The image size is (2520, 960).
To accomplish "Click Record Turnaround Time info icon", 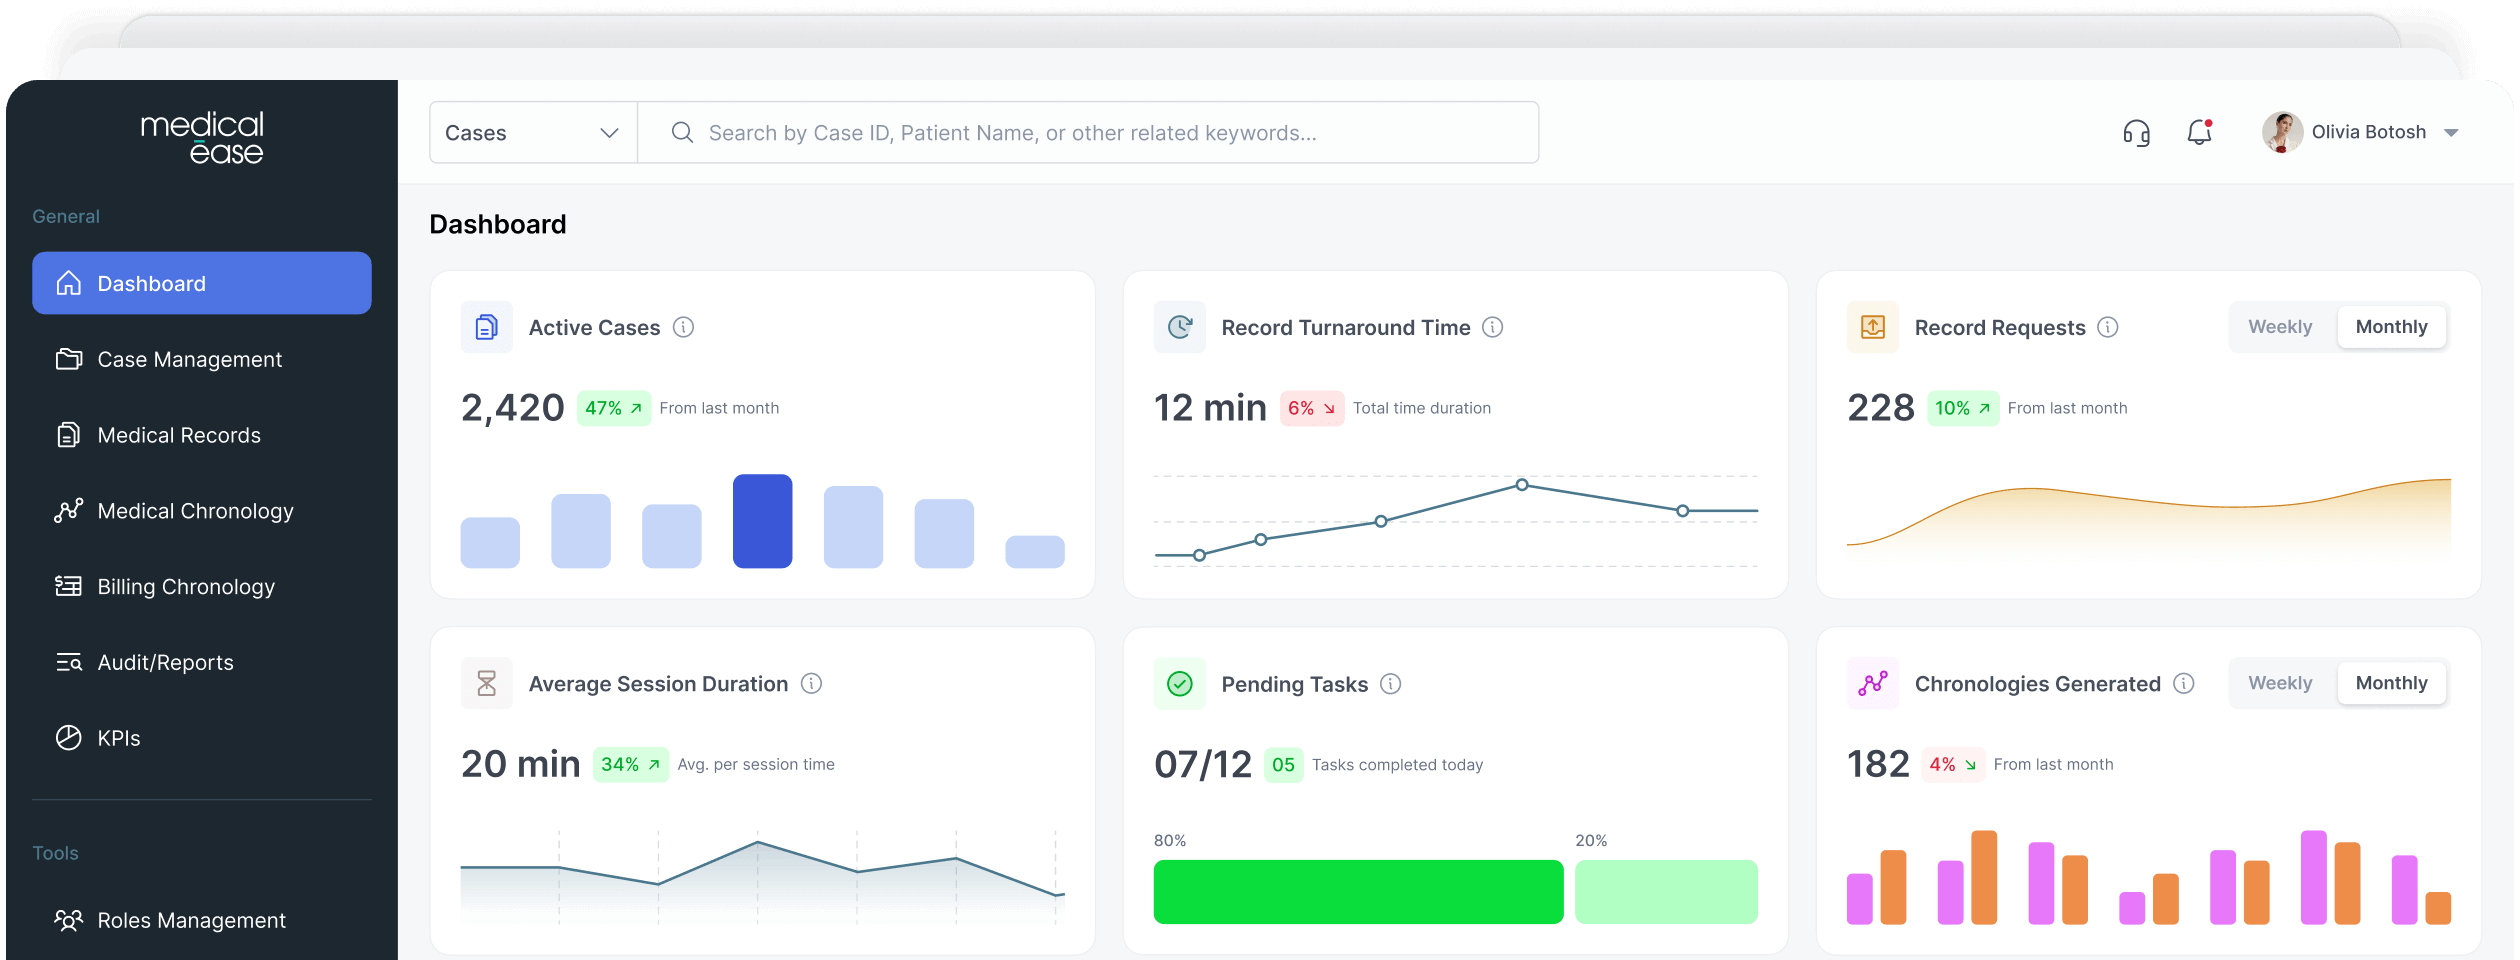I will click(x=1492, y=327).
